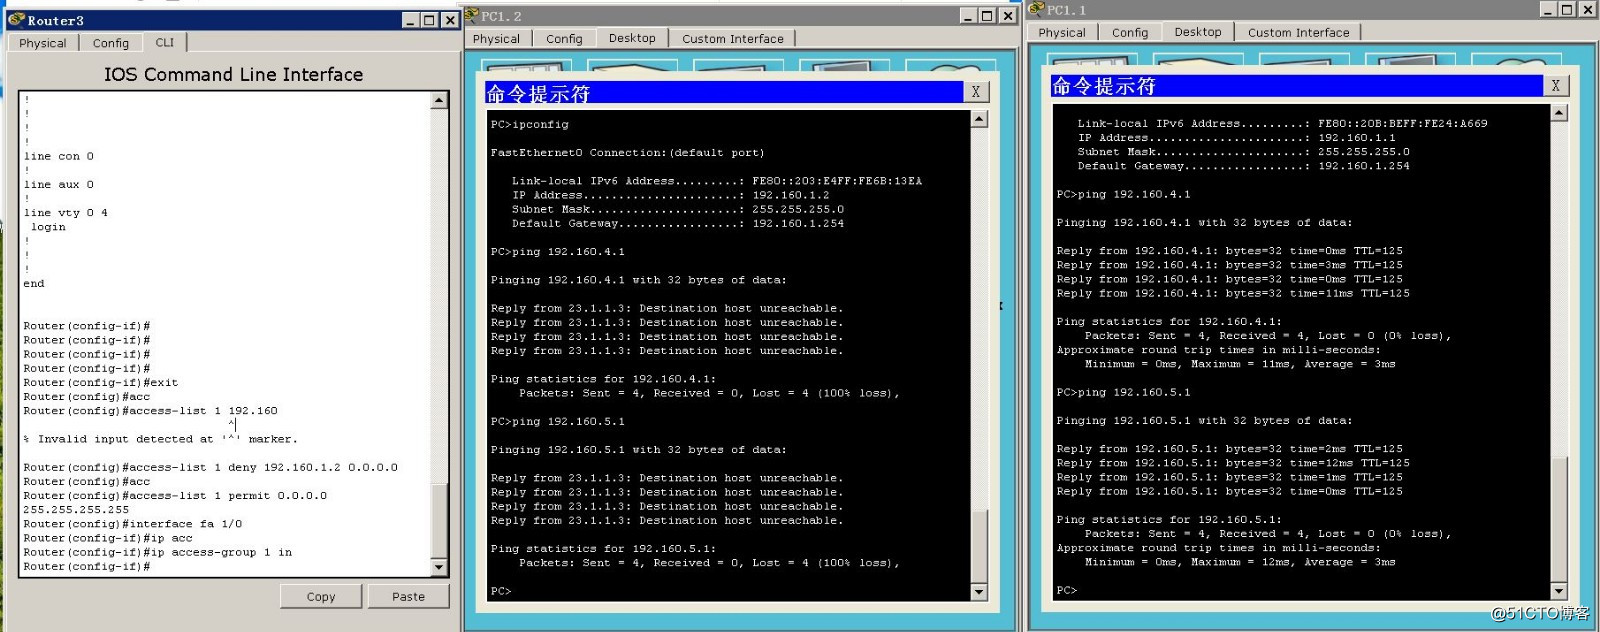
Task: Open Physical tab in PC1.2 window
Action: pyautogui.click(x=497, y=39)
